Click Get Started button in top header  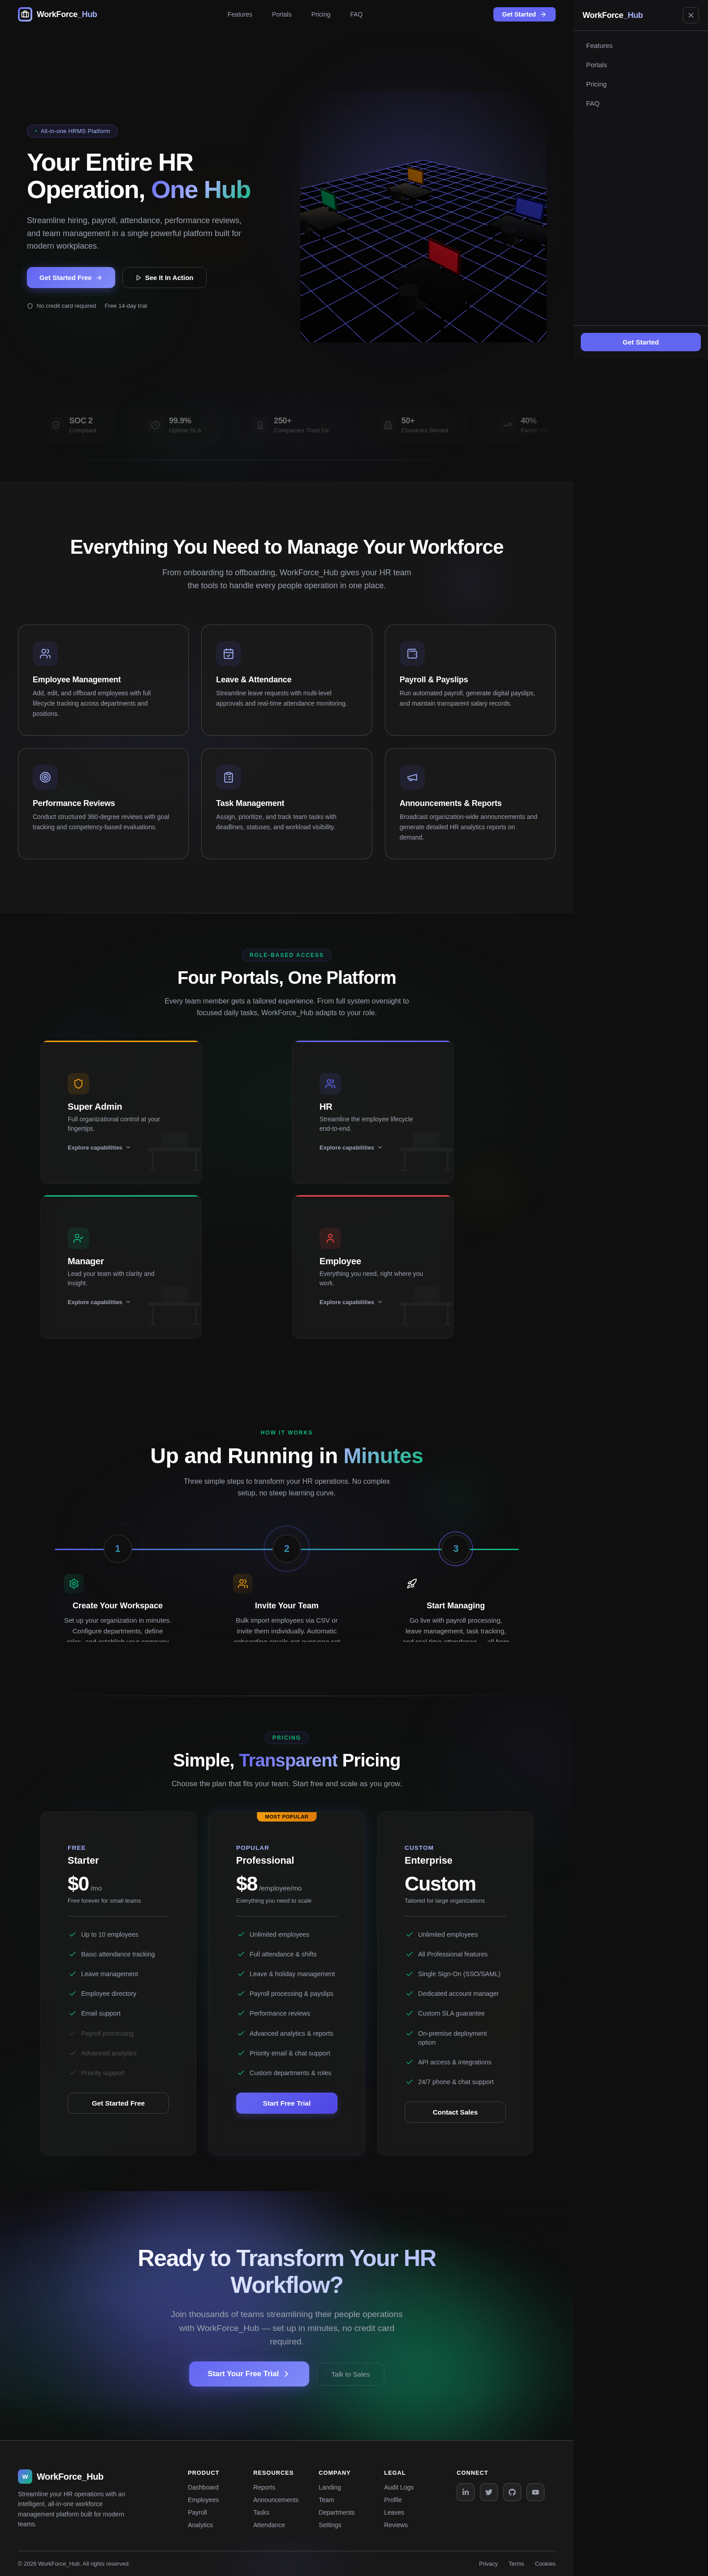click(524, 14)
